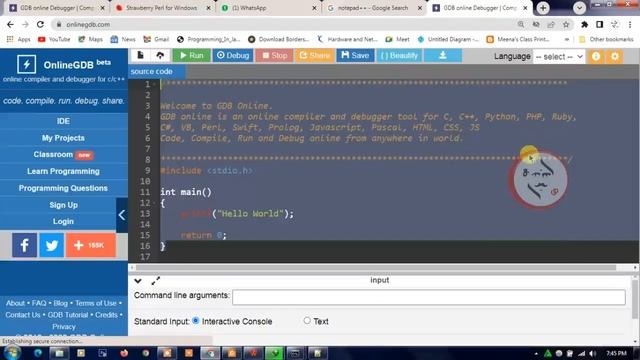
Task: Open the Extensions puzzle icon
Action: pos(584,24)
